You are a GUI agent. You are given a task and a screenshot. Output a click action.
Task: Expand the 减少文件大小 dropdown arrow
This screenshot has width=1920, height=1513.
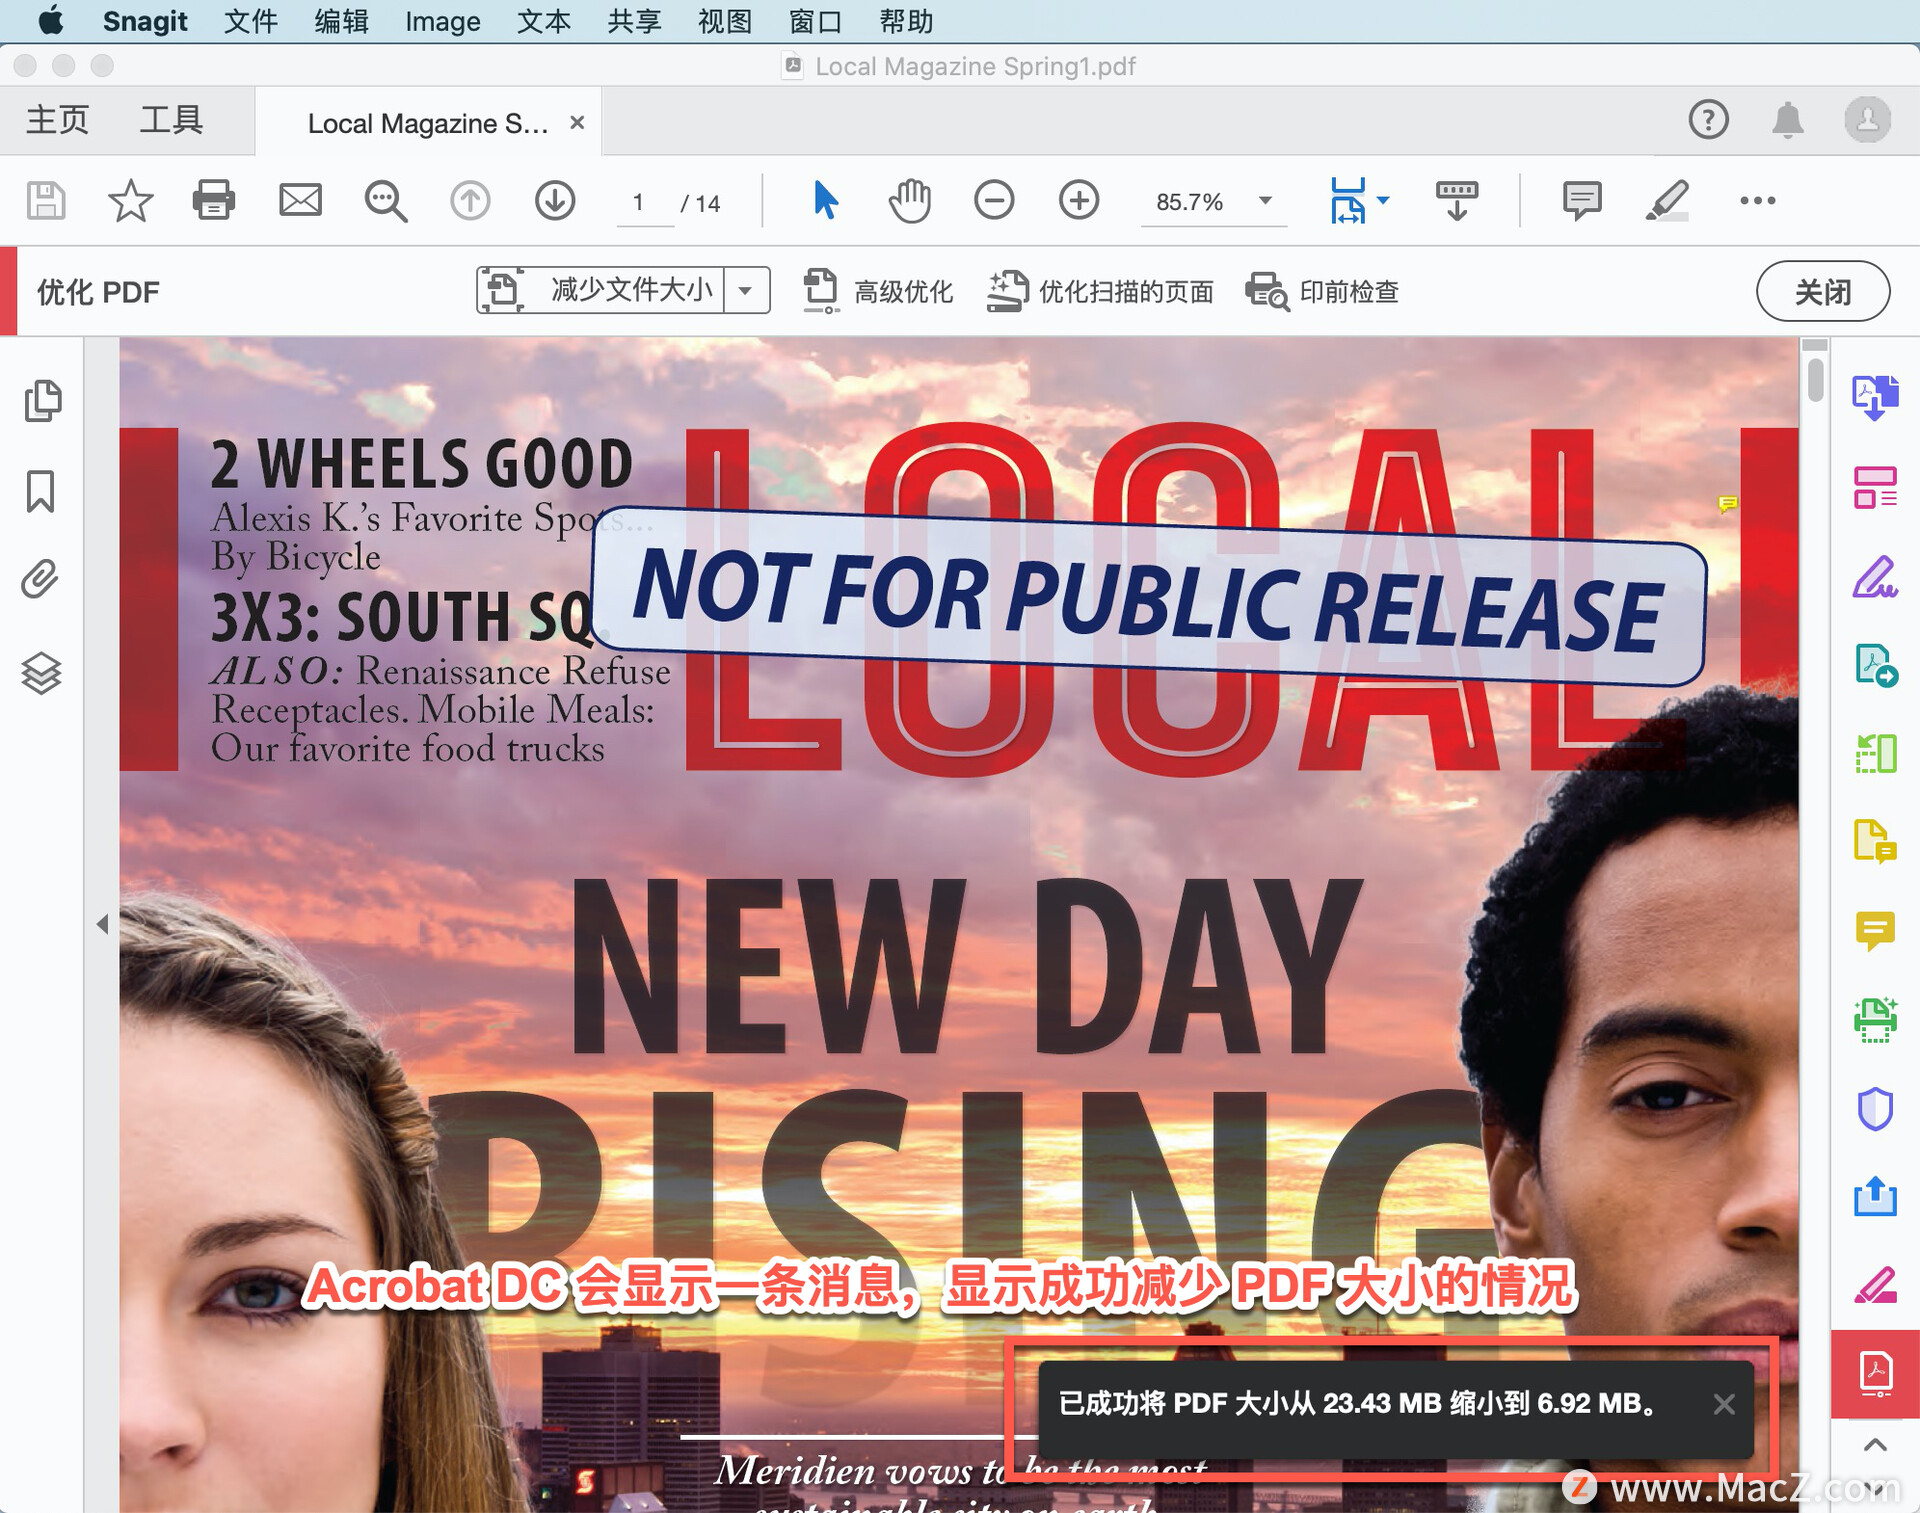click(x=746, y=291)
